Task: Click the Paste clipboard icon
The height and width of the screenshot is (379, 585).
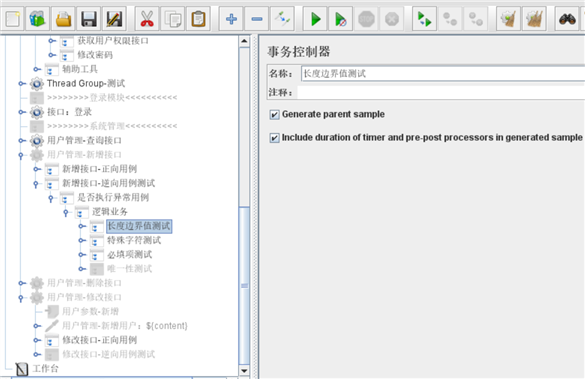Action: point(198,19)
